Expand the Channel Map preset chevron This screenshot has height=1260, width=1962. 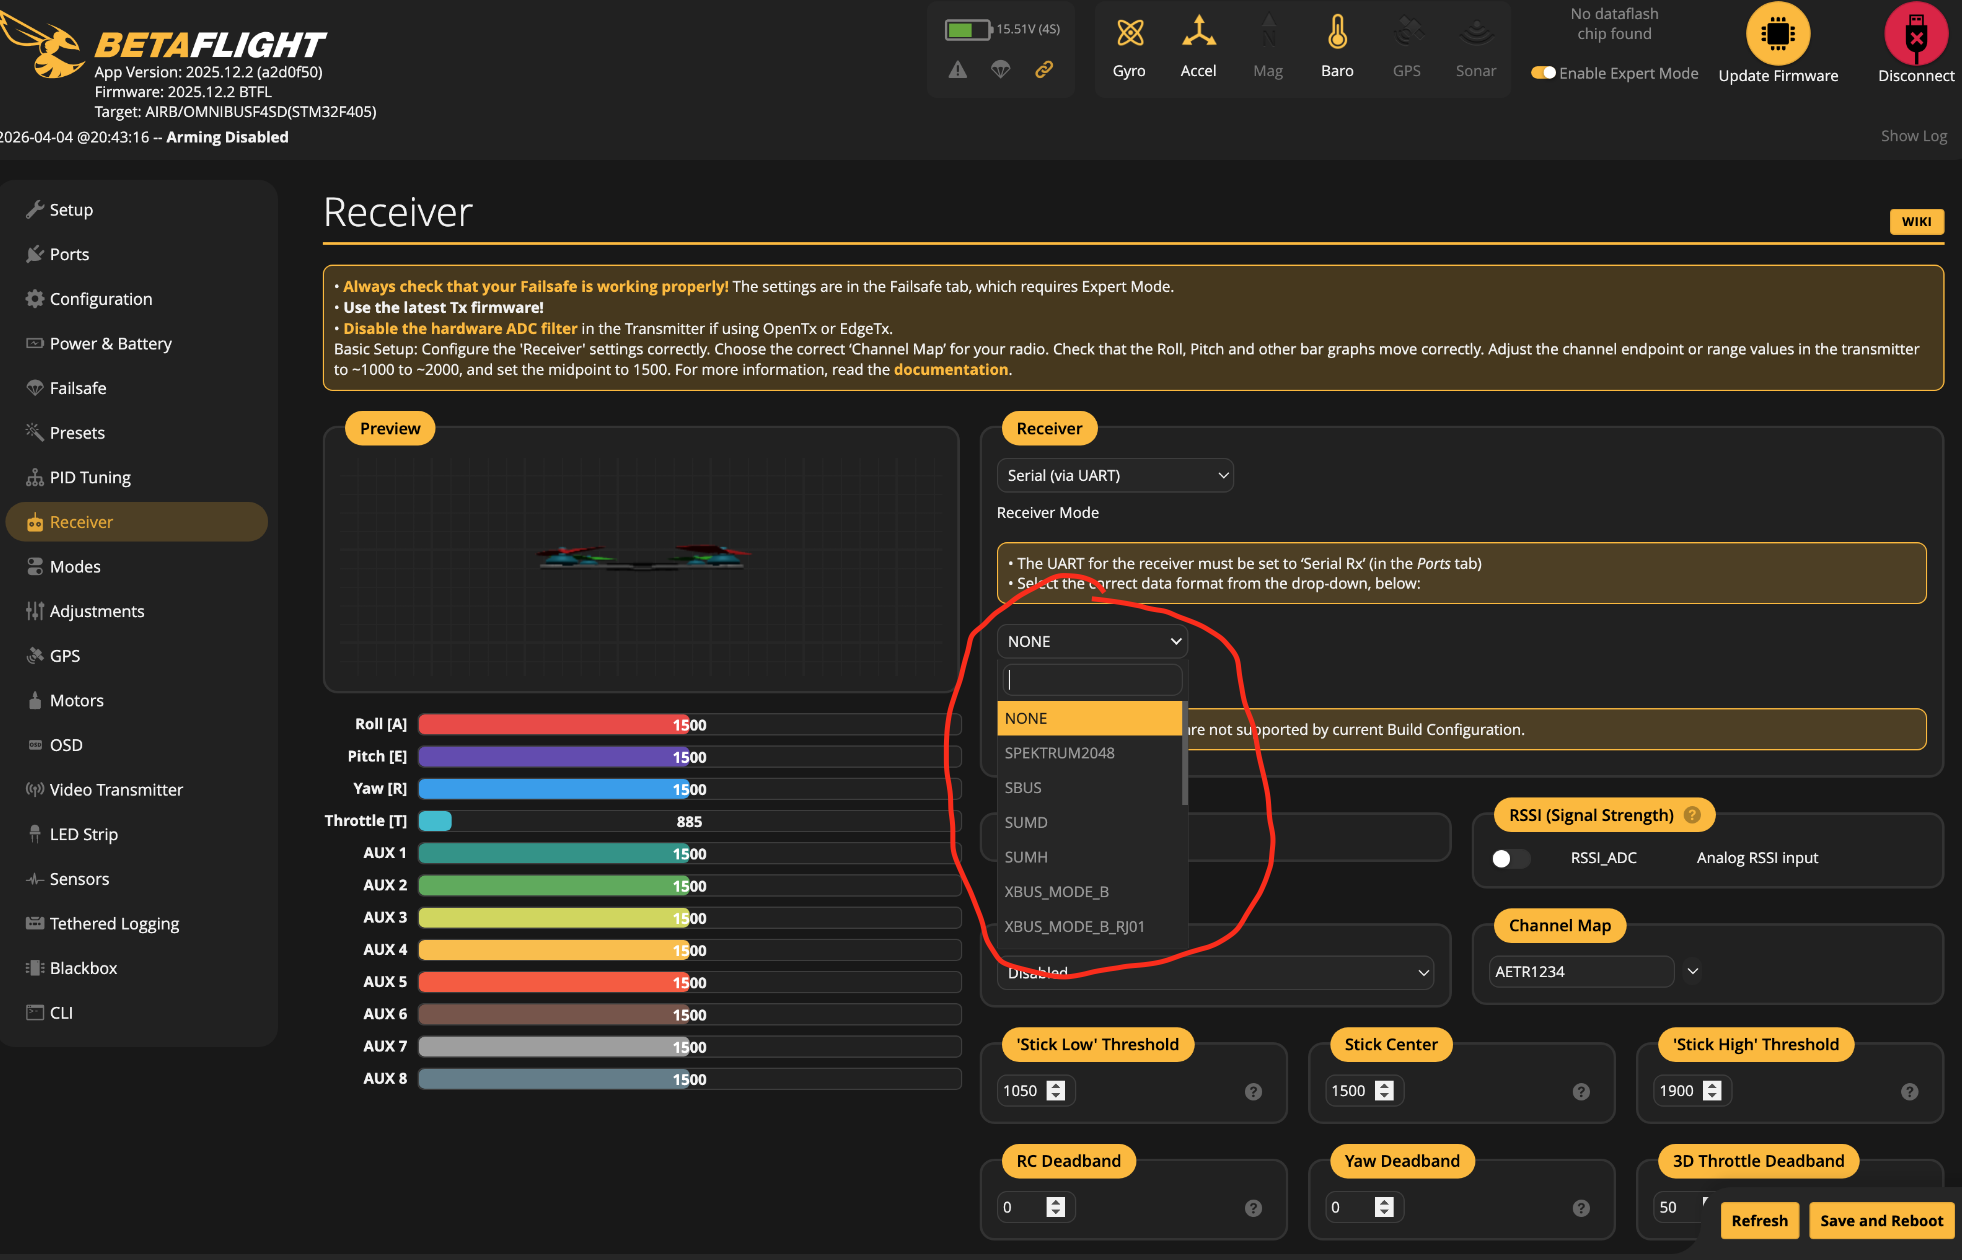coord(1692,971)
